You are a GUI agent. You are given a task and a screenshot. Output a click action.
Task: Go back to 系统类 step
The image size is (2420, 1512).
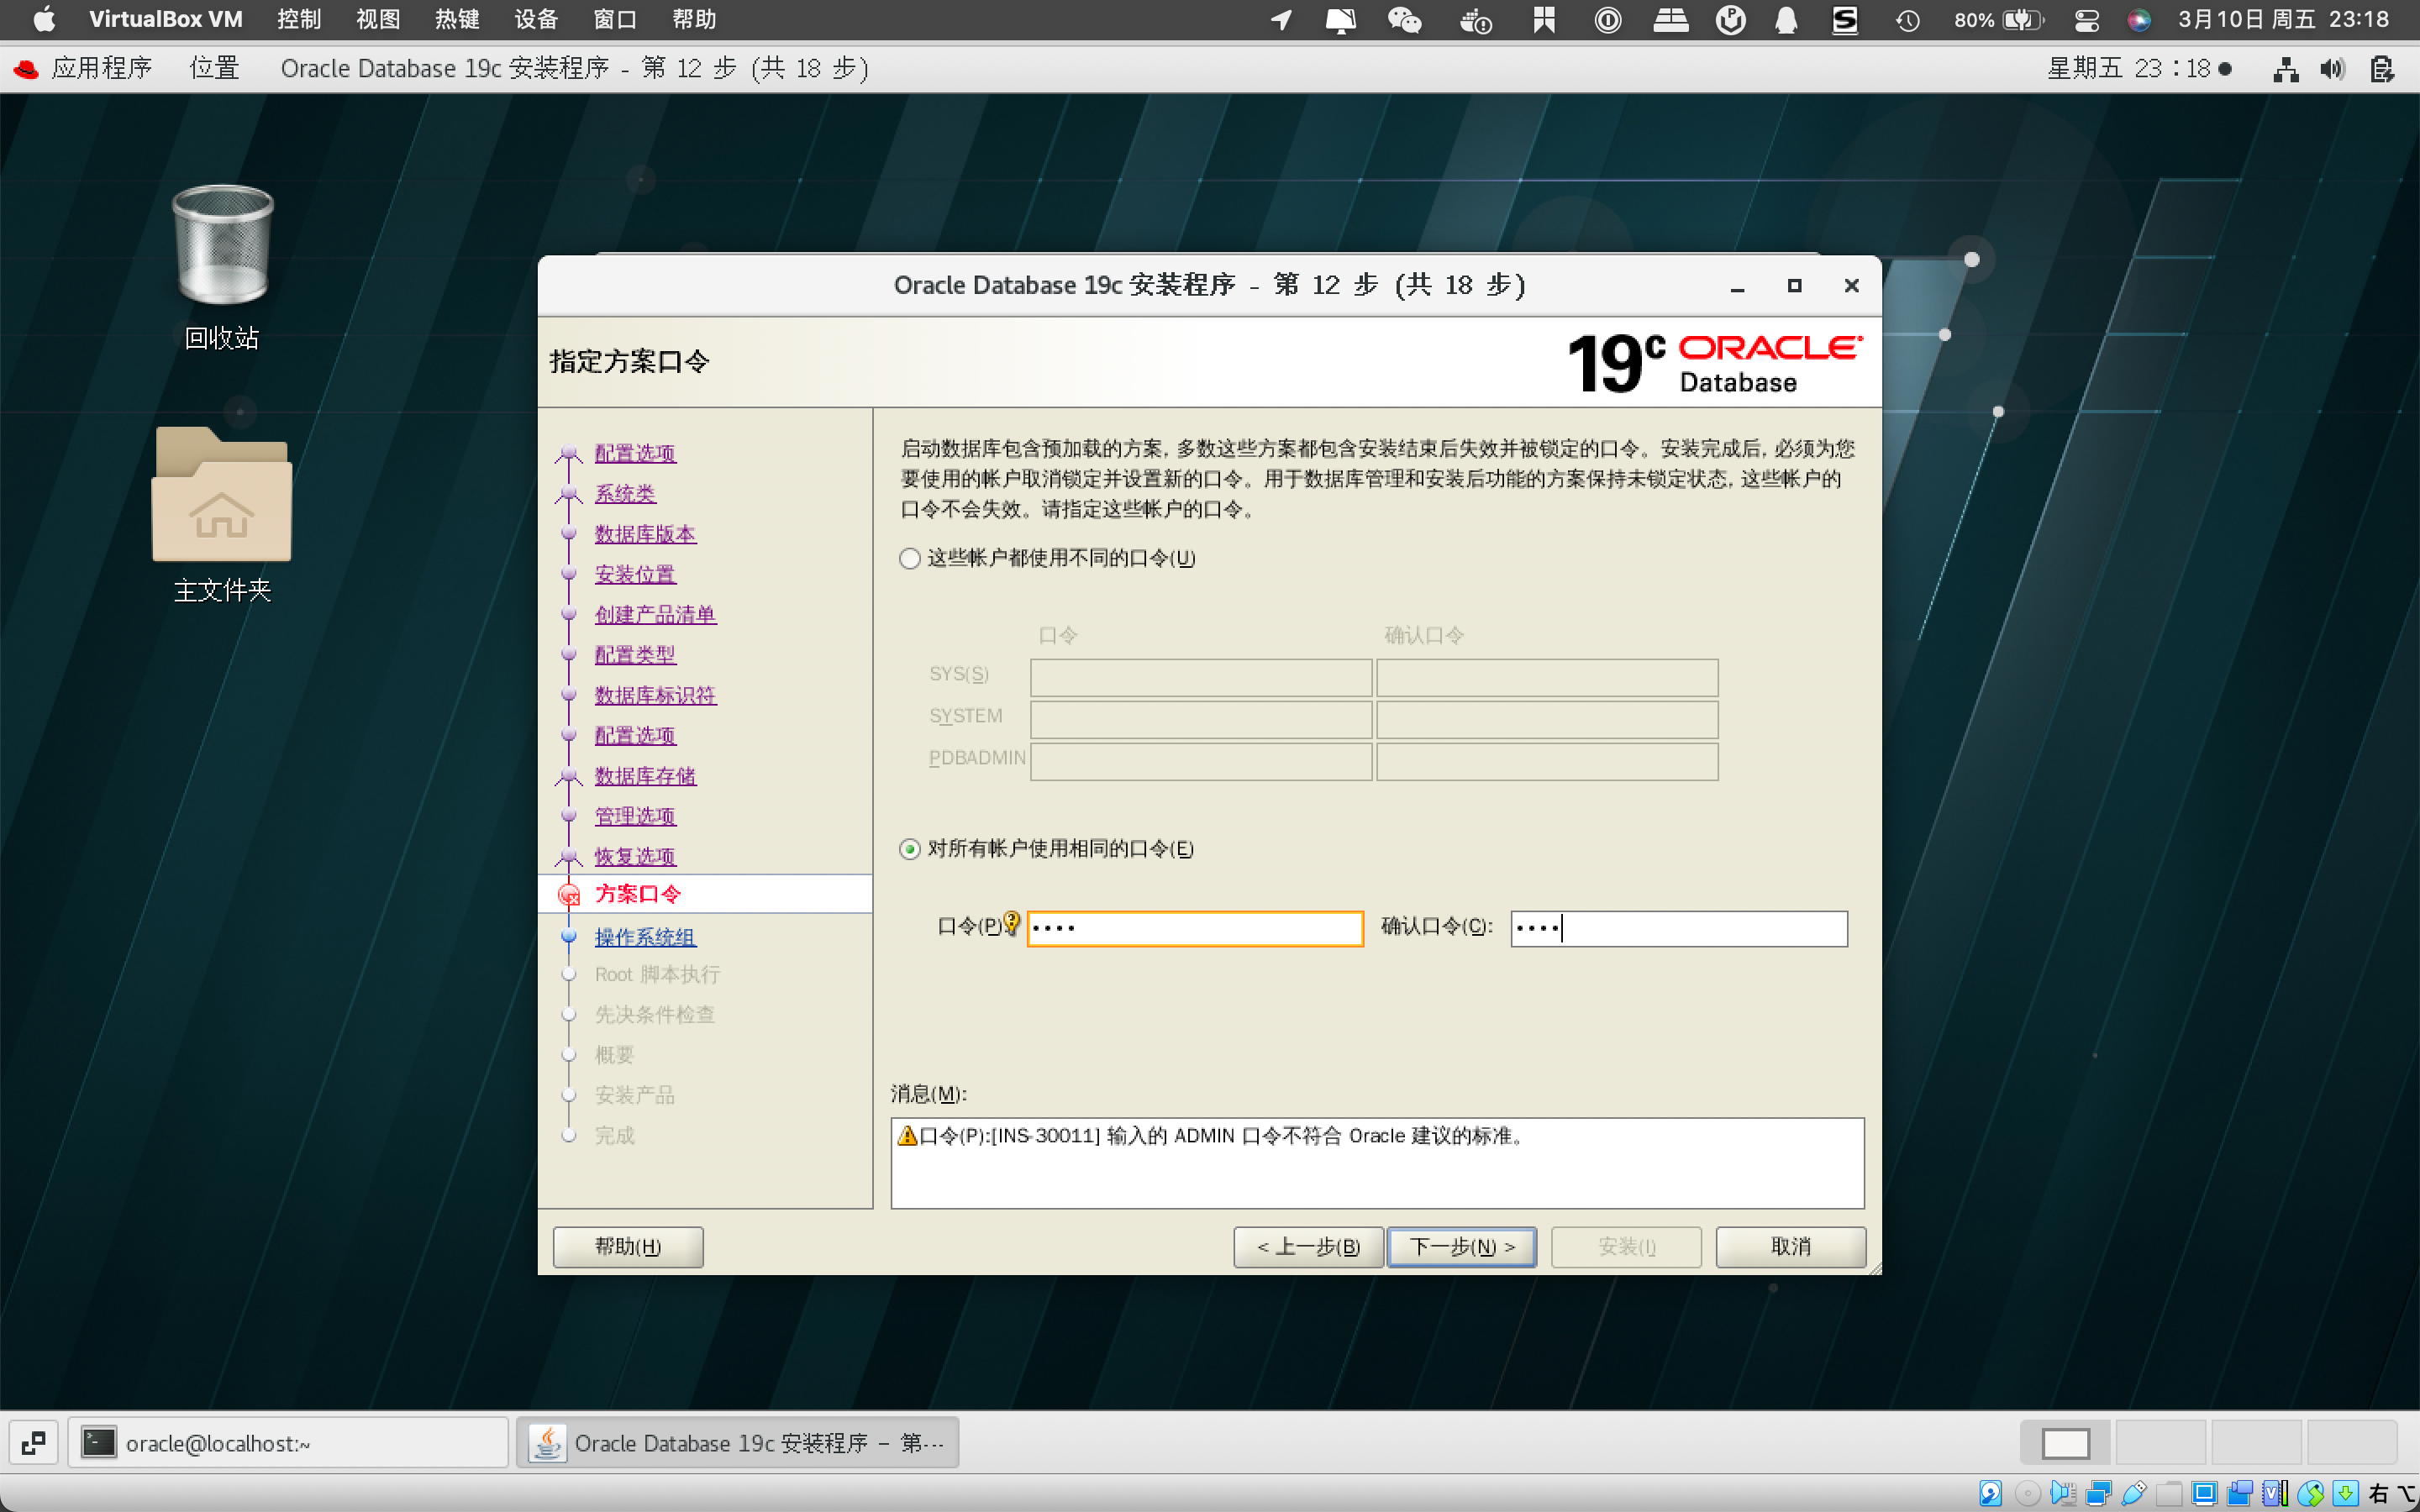[x=625, y=493]
